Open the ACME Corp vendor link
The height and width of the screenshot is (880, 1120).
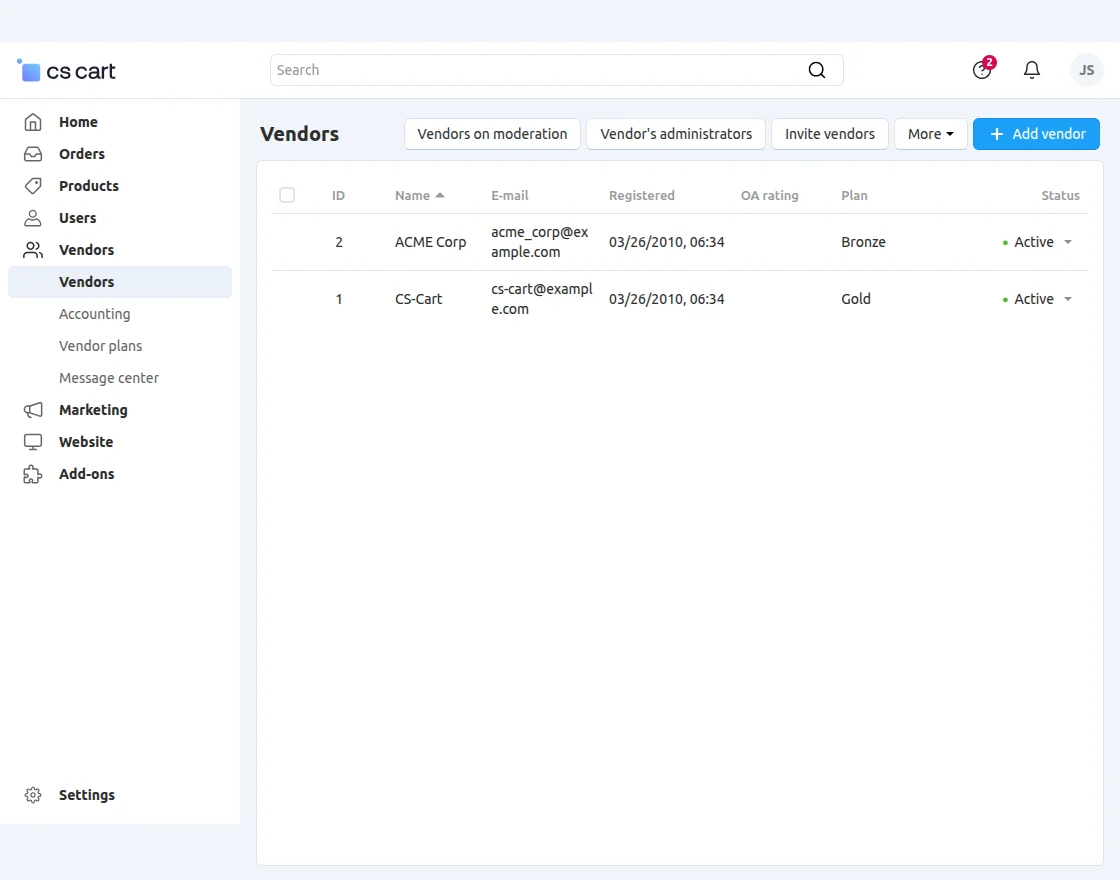(x=430, y=242)
